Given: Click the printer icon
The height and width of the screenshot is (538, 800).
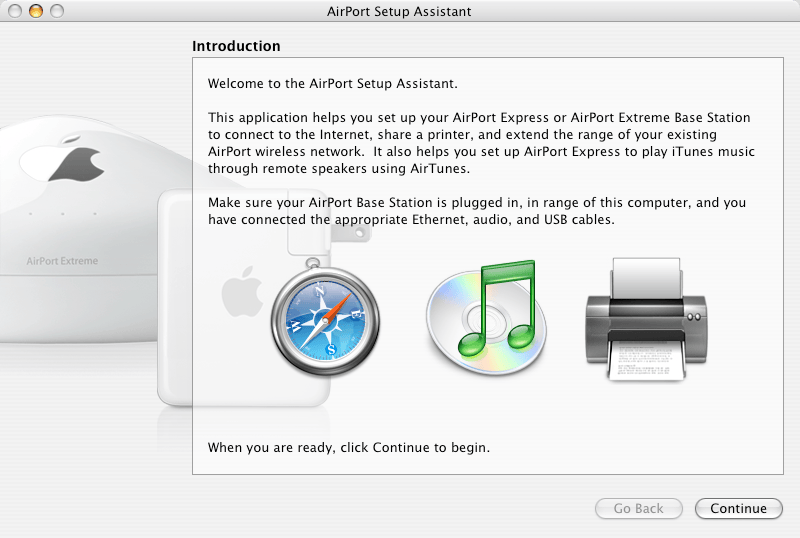Looking at the screenshot, I should coord(646,319).
